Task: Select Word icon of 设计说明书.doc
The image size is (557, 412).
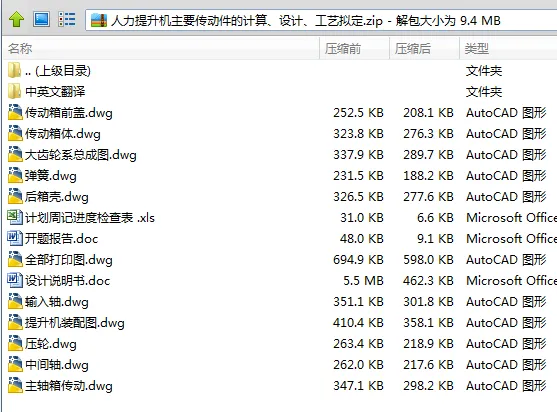Action: coord(15,280)
